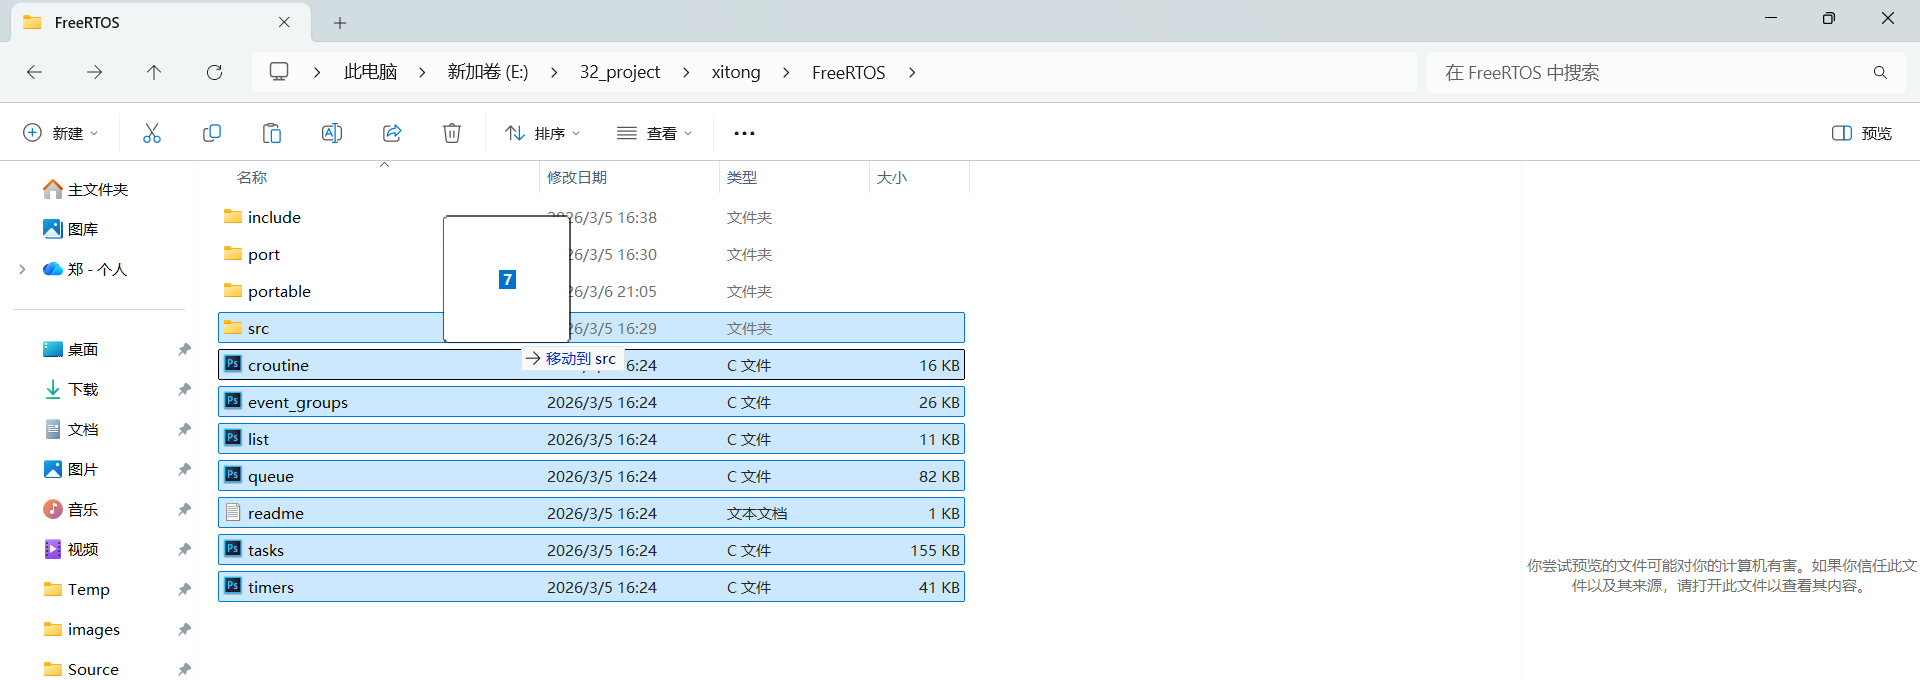Open 音乐 music in sidebar
This screenshot has width=1920, height=680.
71,509
